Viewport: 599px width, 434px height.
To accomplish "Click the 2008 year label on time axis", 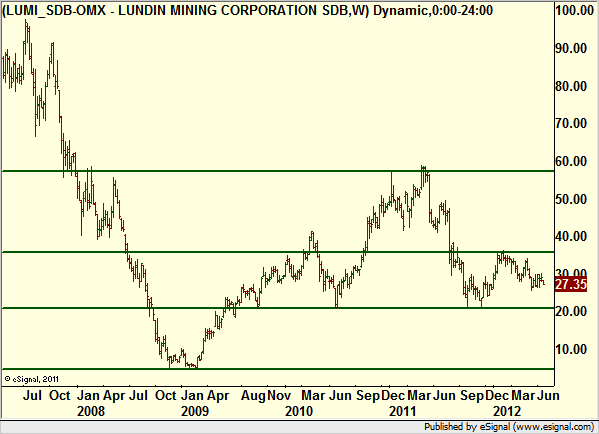I will pos(91,411).
